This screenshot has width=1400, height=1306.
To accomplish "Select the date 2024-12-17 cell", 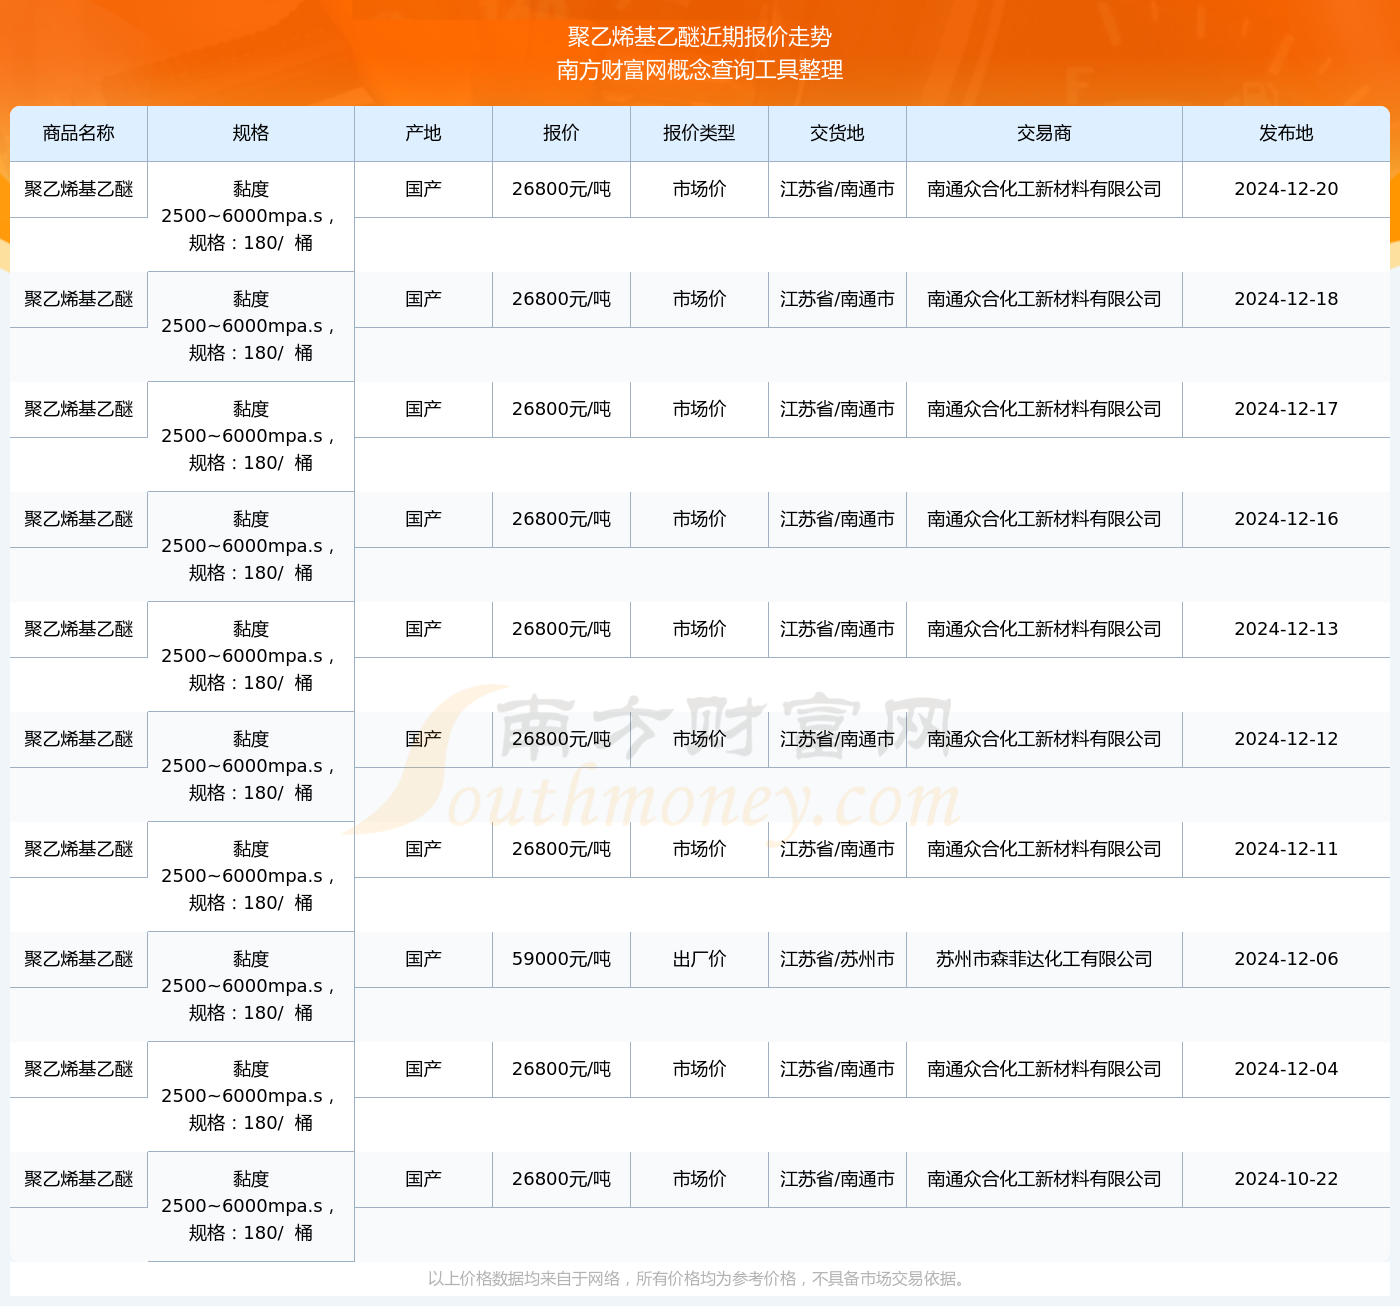I will pos(1286,409).
